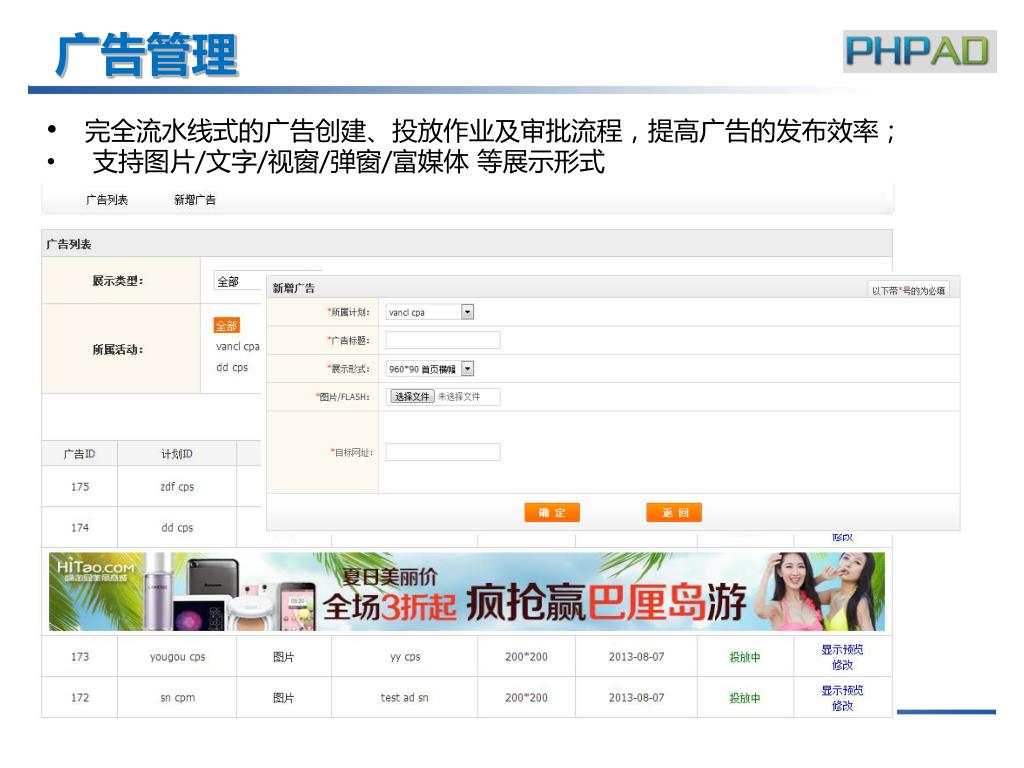Click the zdf cps plan cell
This screenshot has width=1024, height=768.
coord(177,487)
